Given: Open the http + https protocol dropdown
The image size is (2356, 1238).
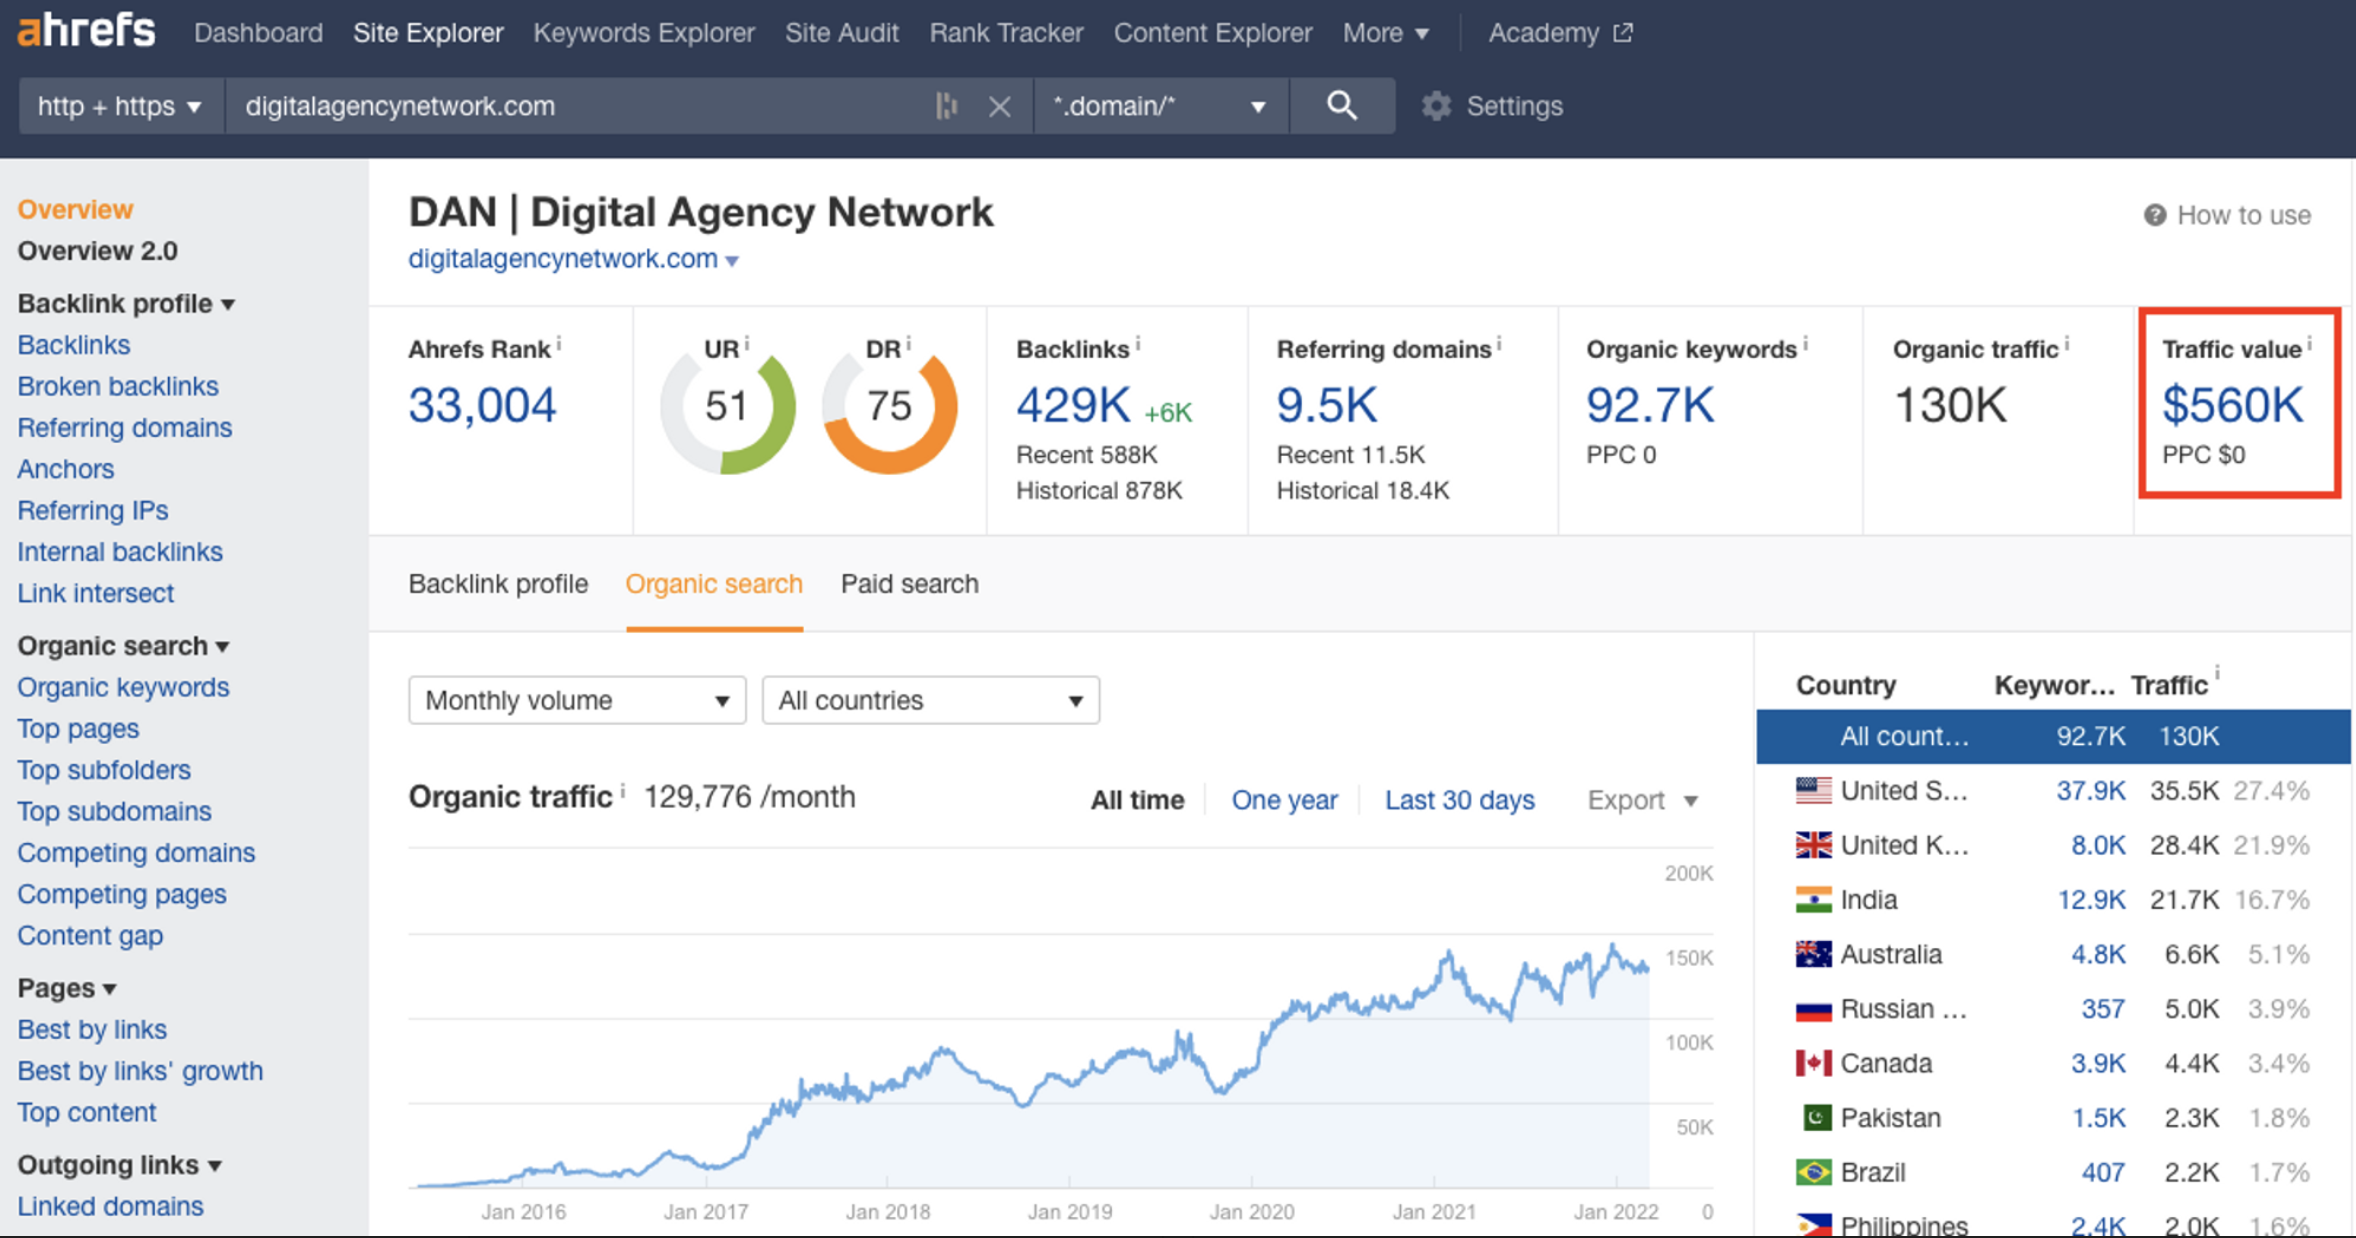Looking at the screenshot, I should pyautogui.click(x=119, y=106).
